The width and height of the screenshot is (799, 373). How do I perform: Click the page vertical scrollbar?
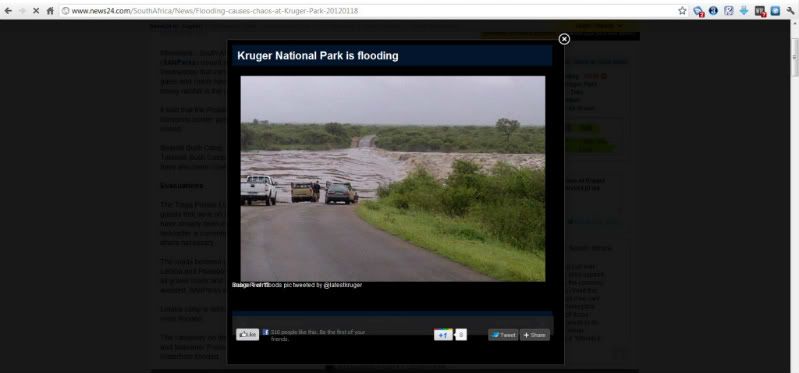click(794, 196)
